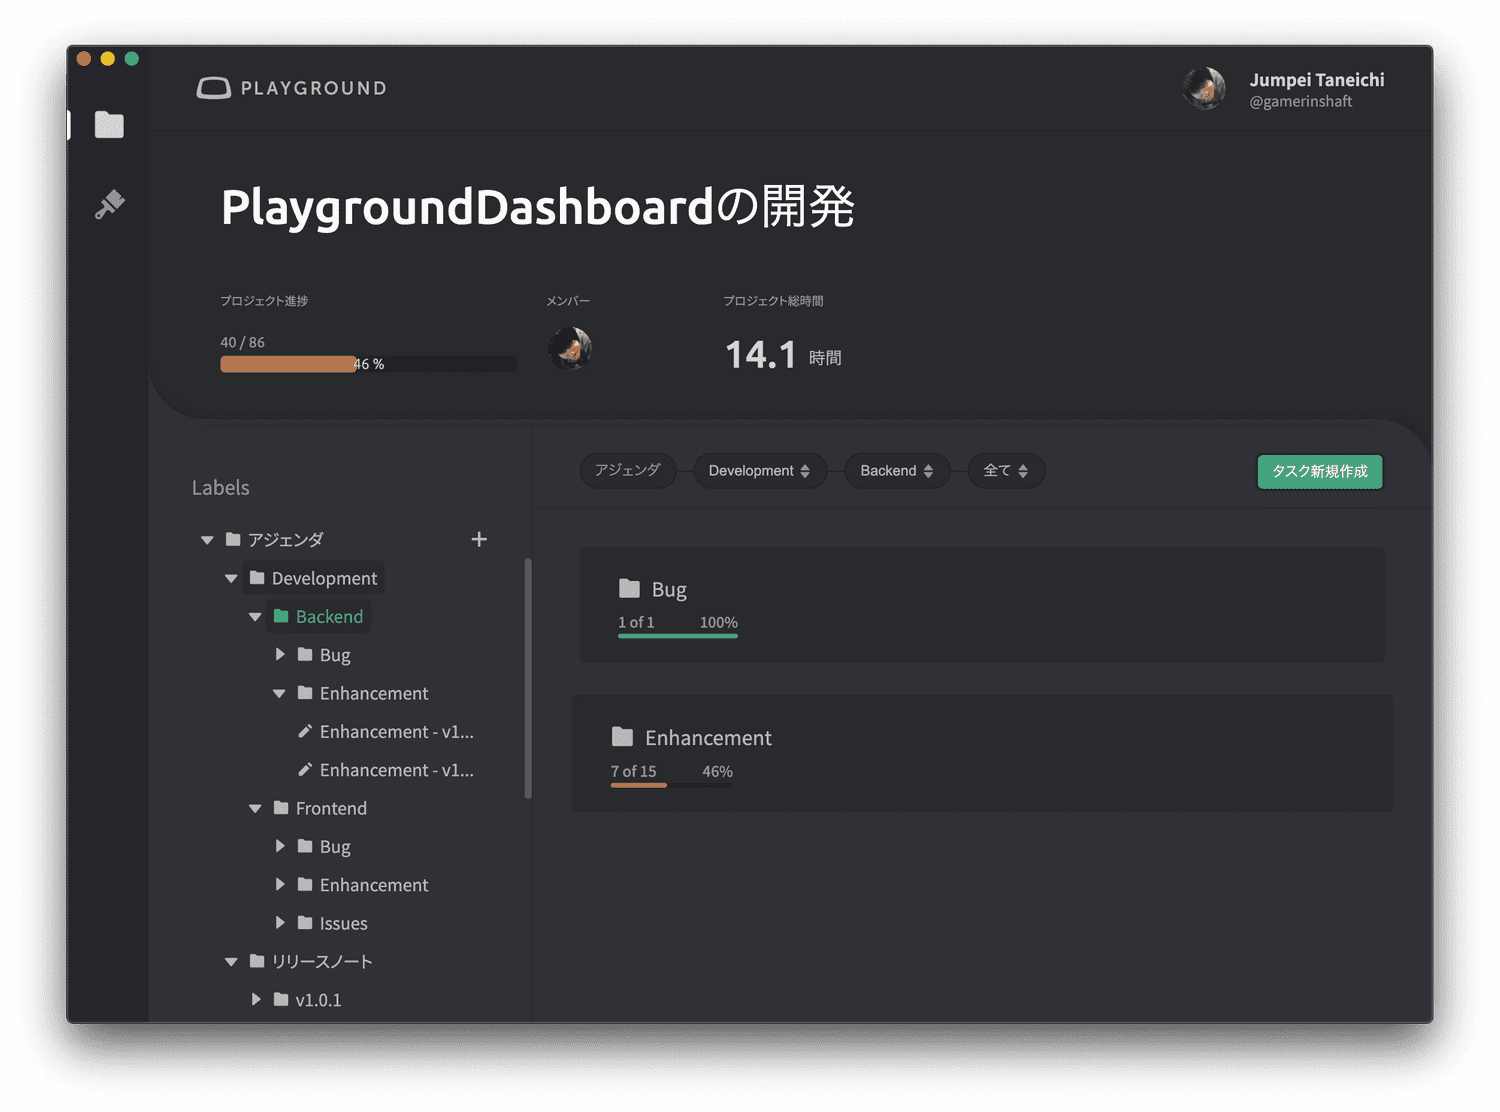Select the first Enhancement - v1 pencil item
Screen dimensions: 1500x1112
(386, 732)
